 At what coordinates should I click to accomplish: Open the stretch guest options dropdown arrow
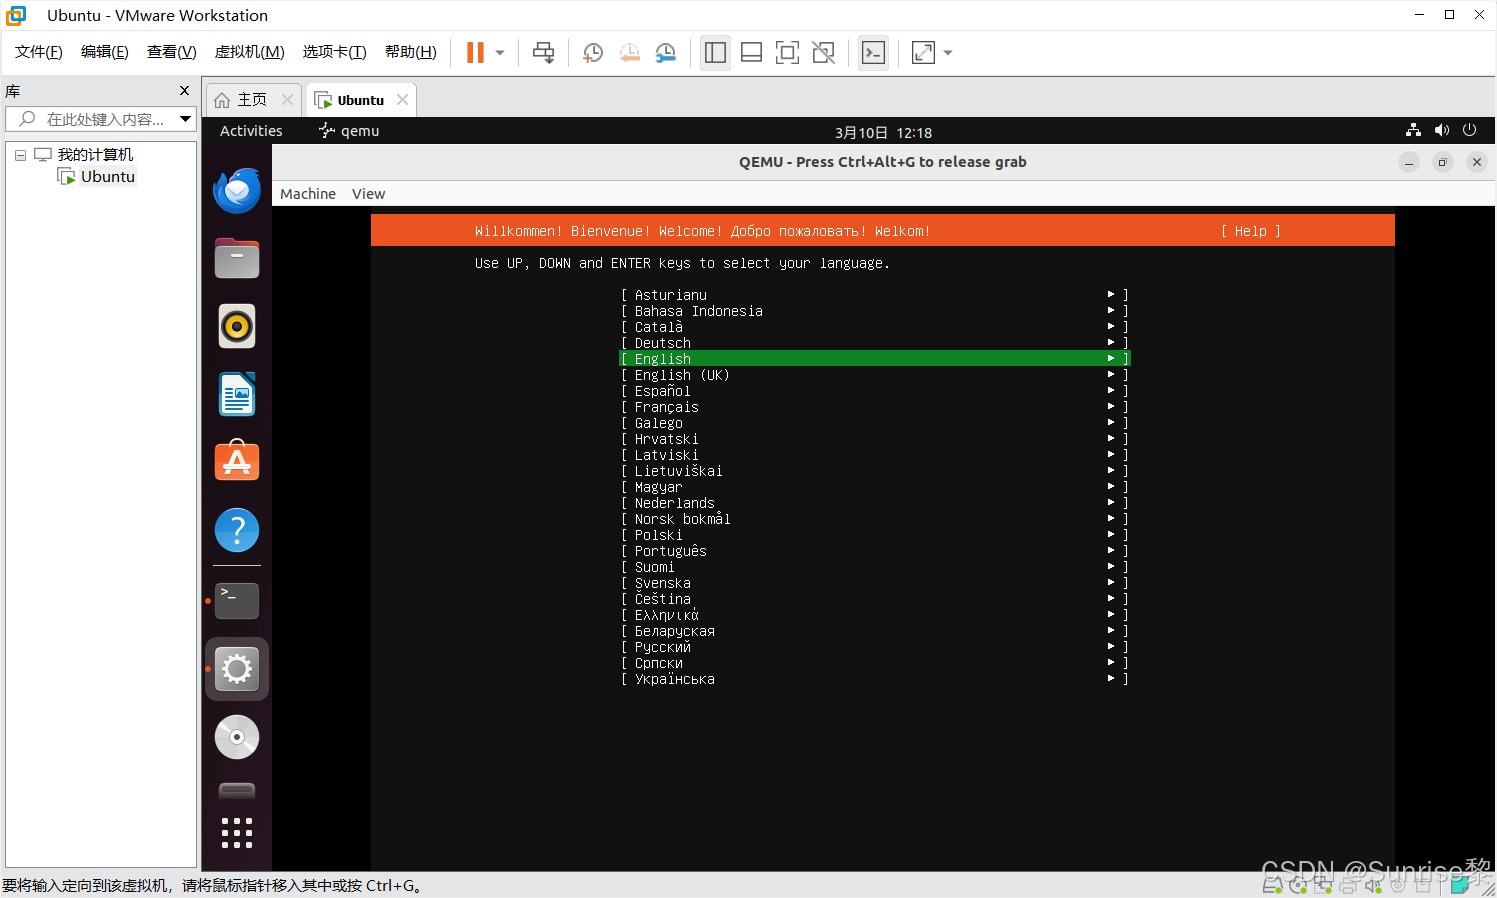tap(948, 53)
